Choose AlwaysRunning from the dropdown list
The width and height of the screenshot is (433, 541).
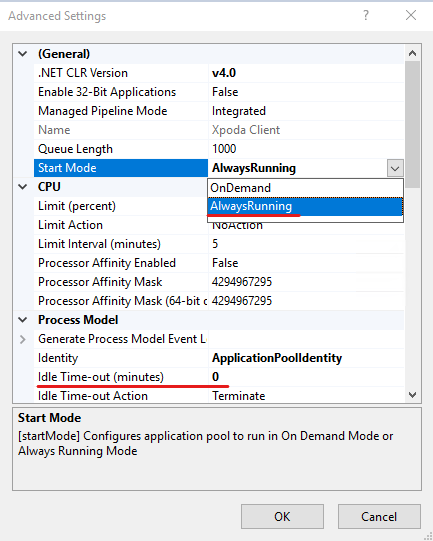[x=305, y=206]
